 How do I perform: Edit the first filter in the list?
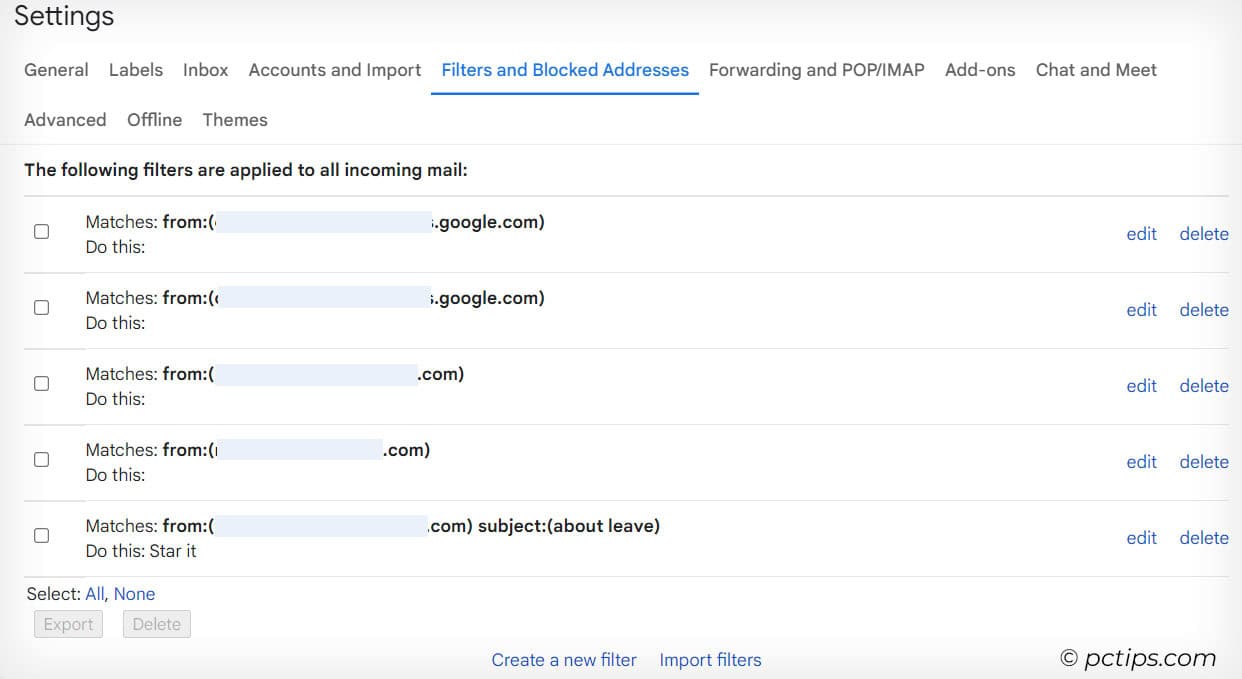click(1141, 233)
